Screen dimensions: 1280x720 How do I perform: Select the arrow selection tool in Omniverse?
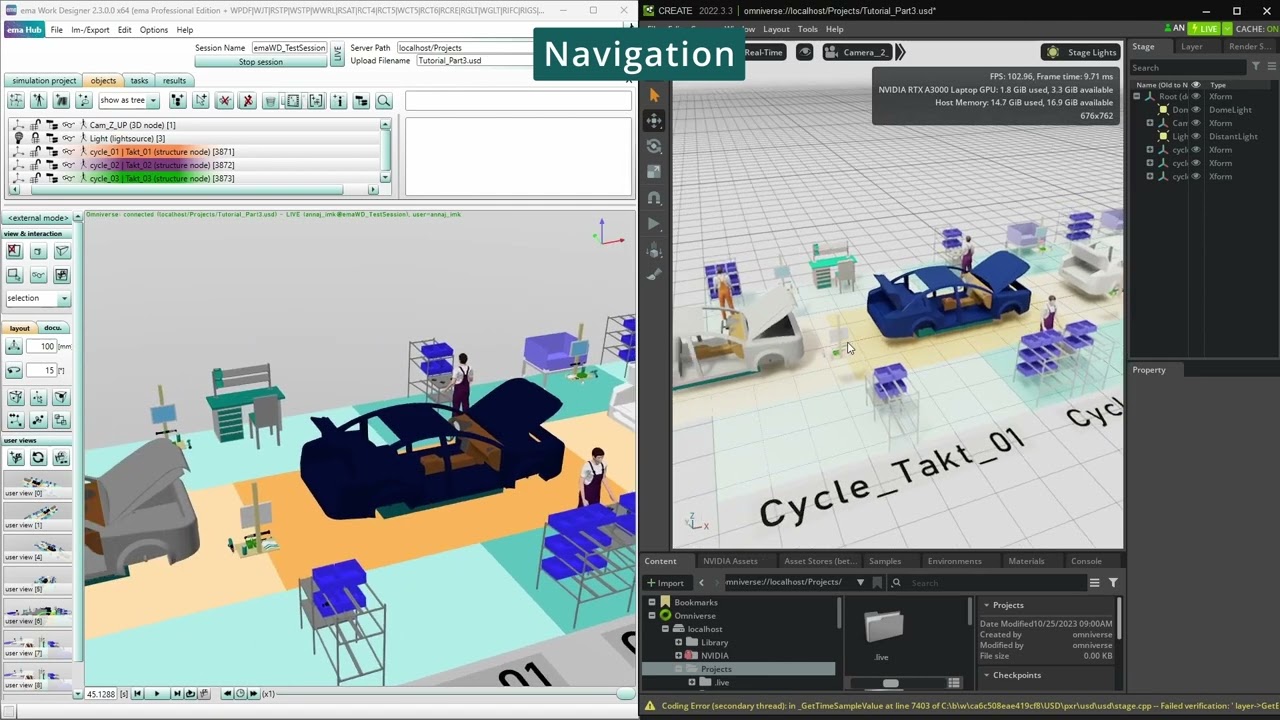pyautogui.click(x=655, y=95)
